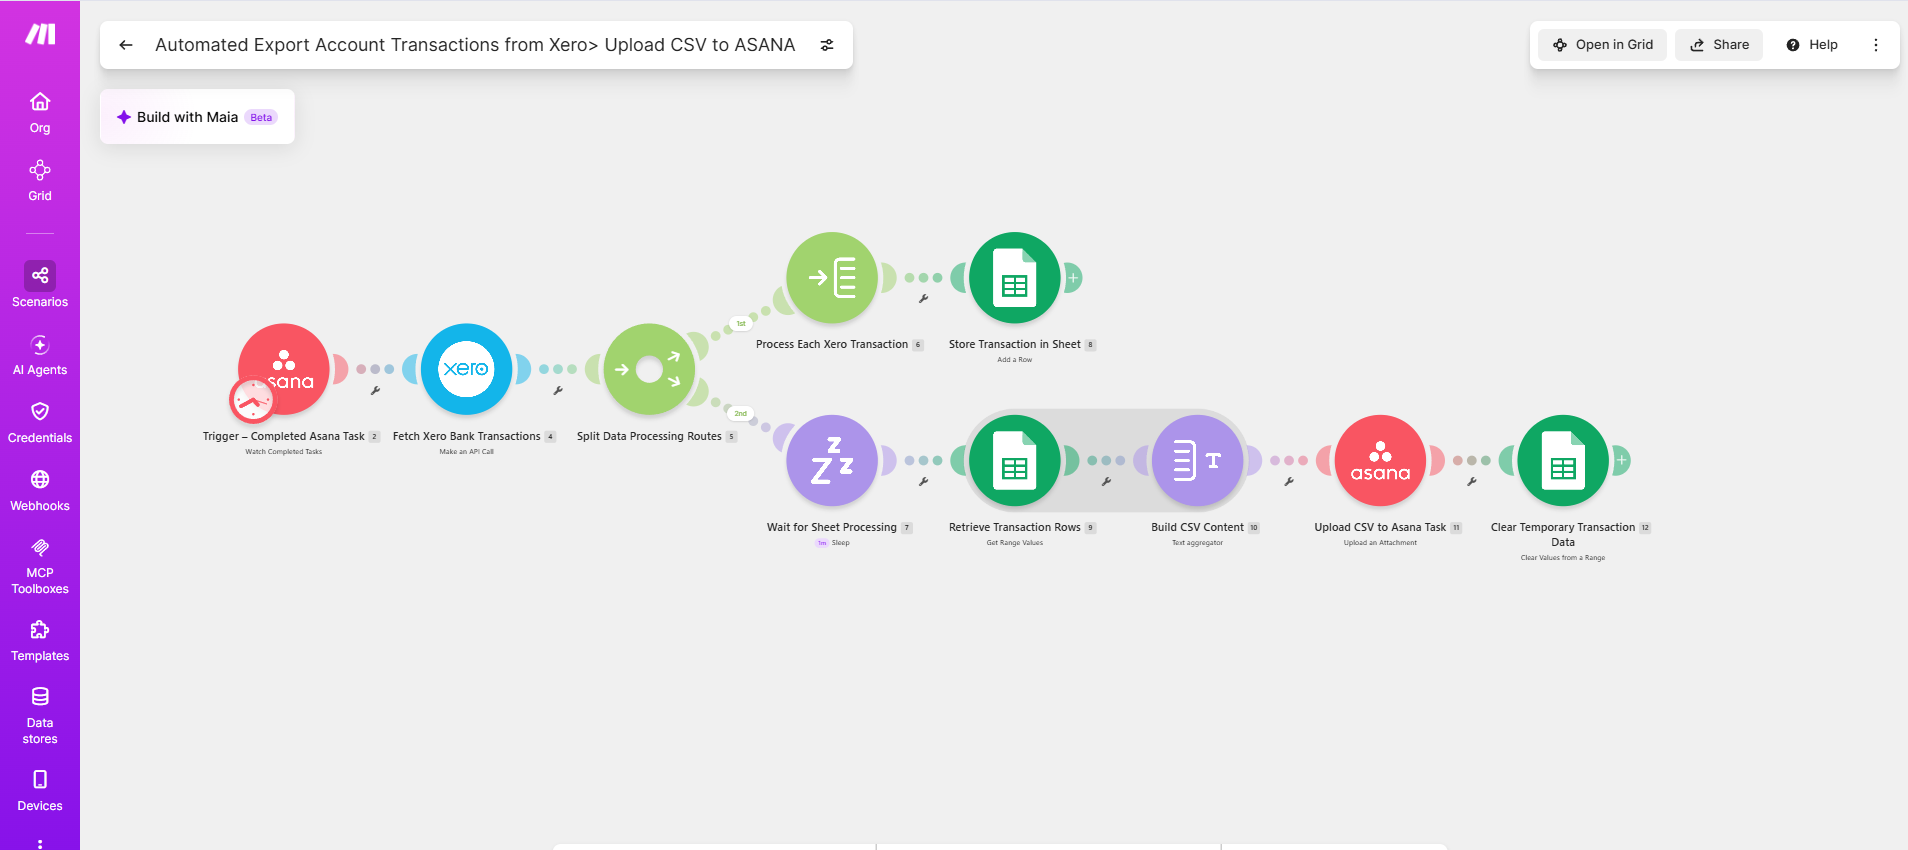Viewport: 1908px width, 850px height.
Task: Click 'Split Data Processing Routes' label
Action: (649, 436)
